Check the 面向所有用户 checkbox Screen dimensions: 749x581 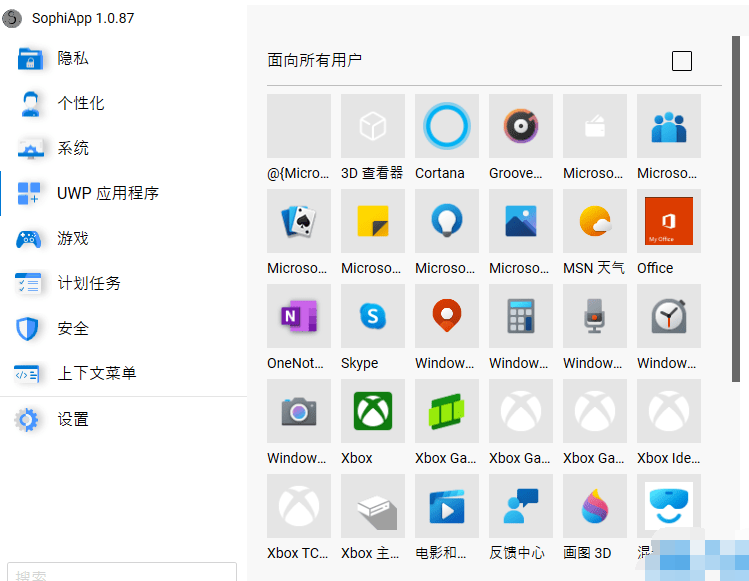pyautogui.click(x=682, y=61)
